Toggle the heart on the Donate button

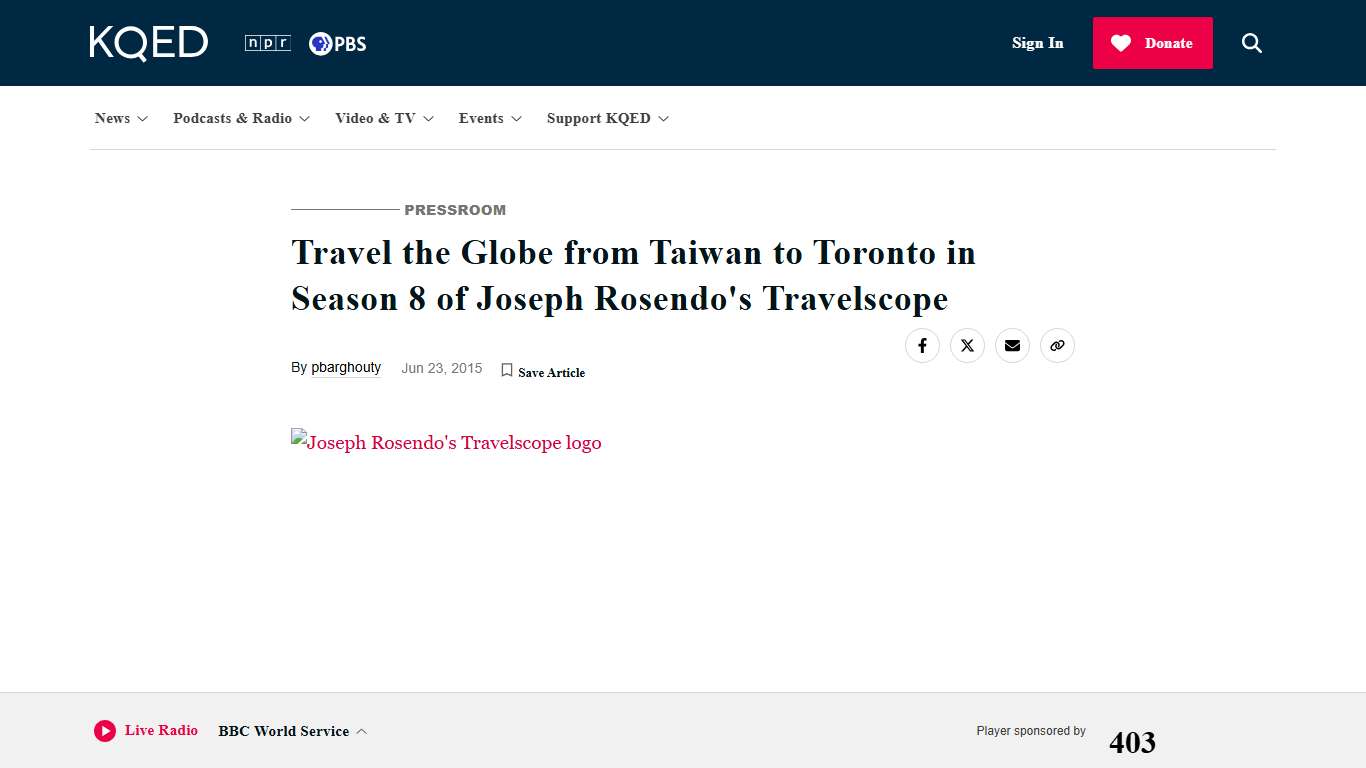[1119, 43]
